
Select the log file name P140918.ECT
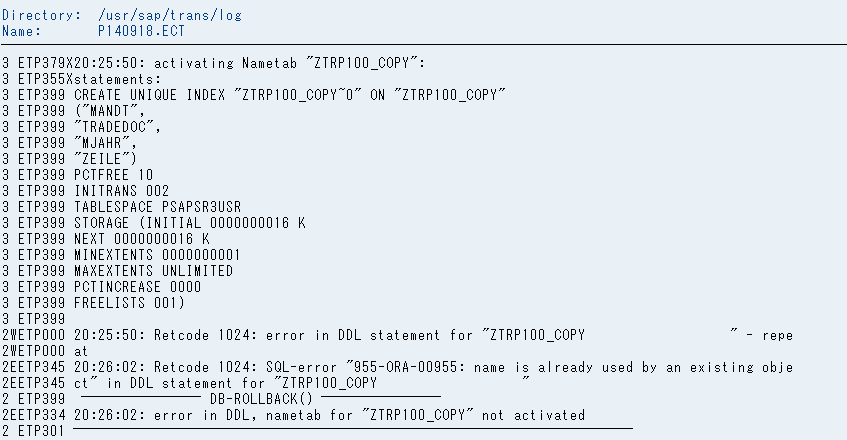click(x=141, y=31)
